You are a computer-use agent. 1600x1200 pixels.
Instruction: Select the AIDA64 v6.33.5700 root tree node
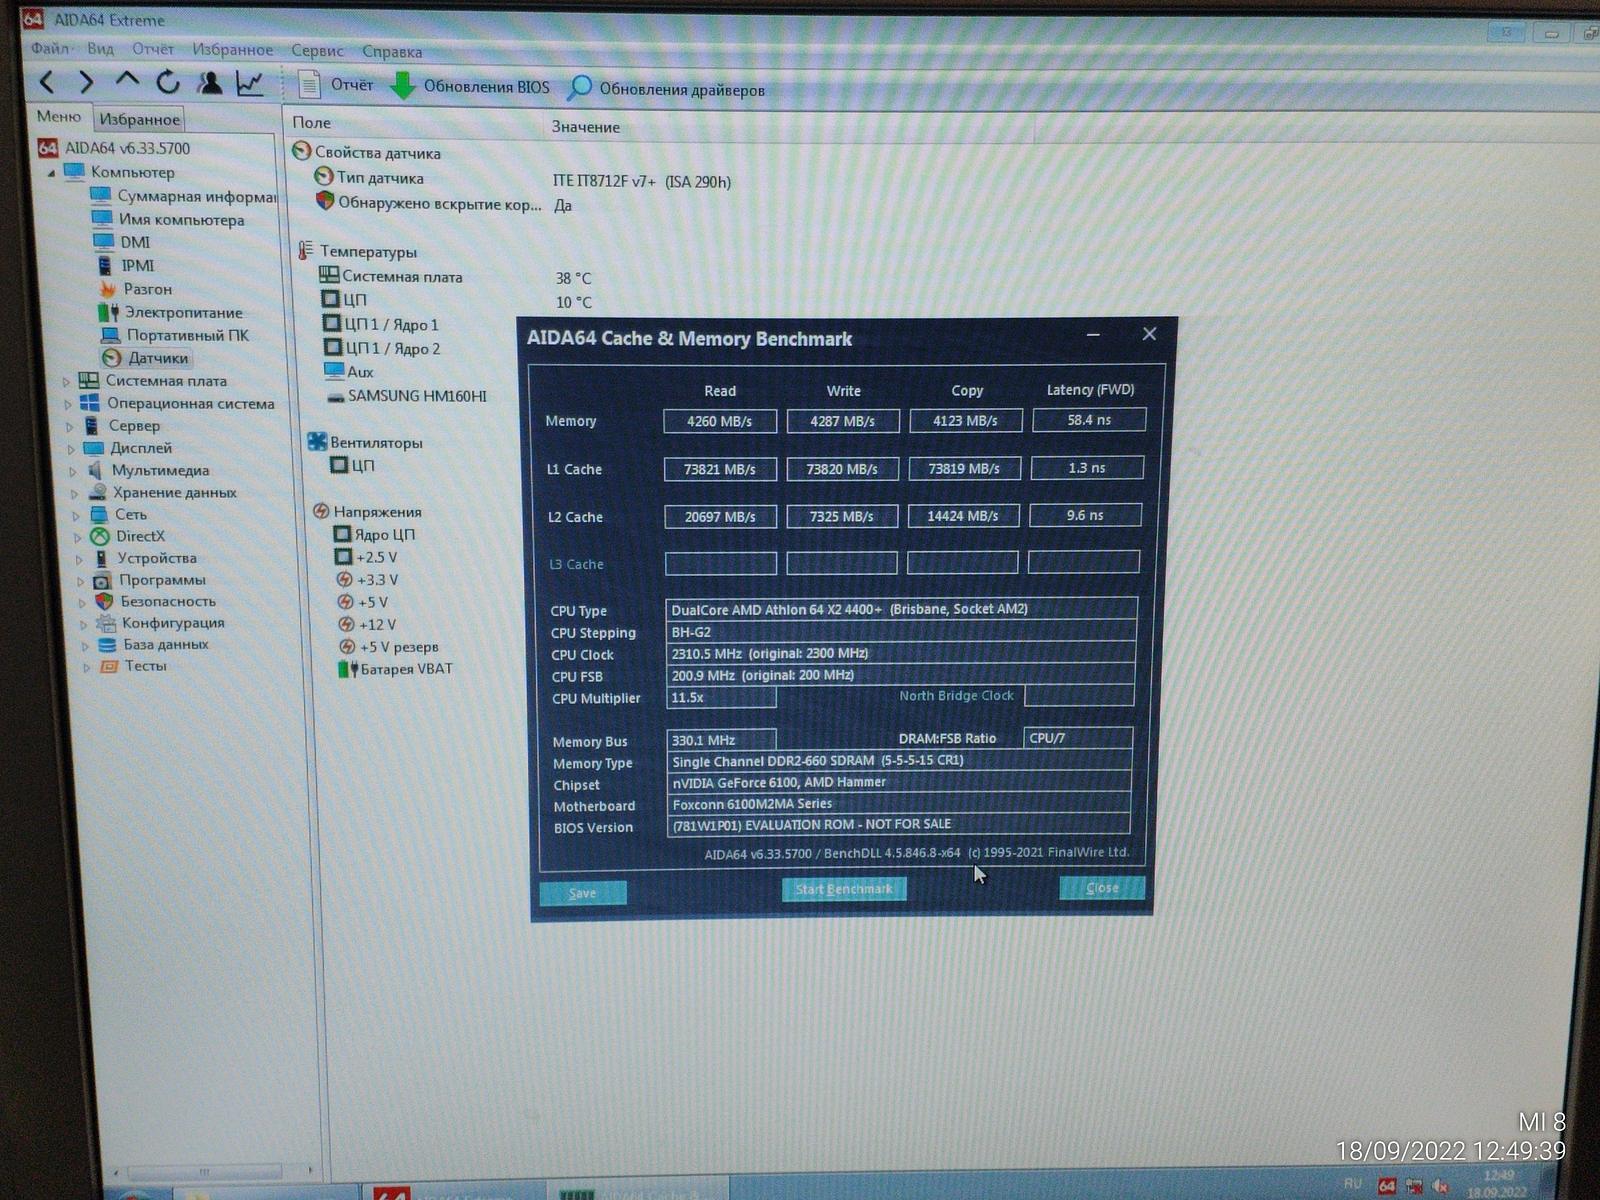114,148
